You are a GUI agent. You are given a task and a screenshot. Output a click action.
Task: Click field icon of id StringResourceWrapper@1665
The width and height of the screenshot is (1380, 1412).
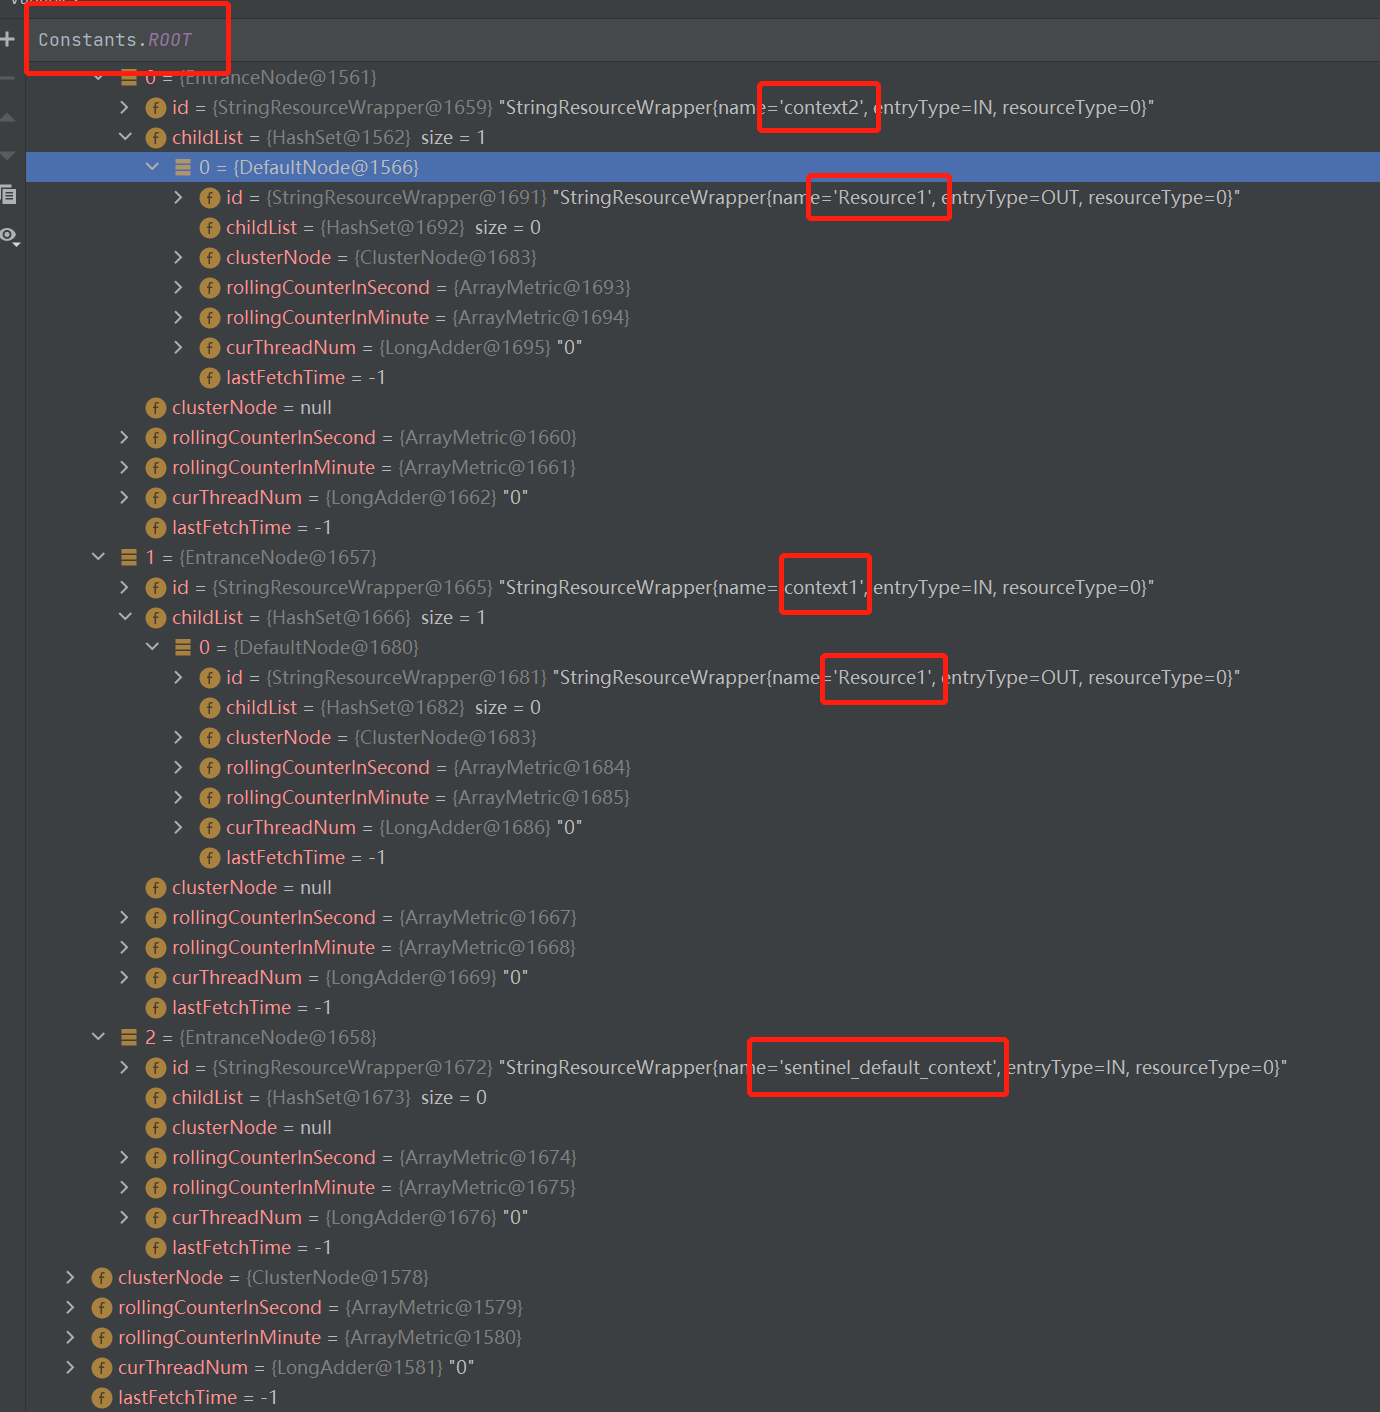(156, 588)
